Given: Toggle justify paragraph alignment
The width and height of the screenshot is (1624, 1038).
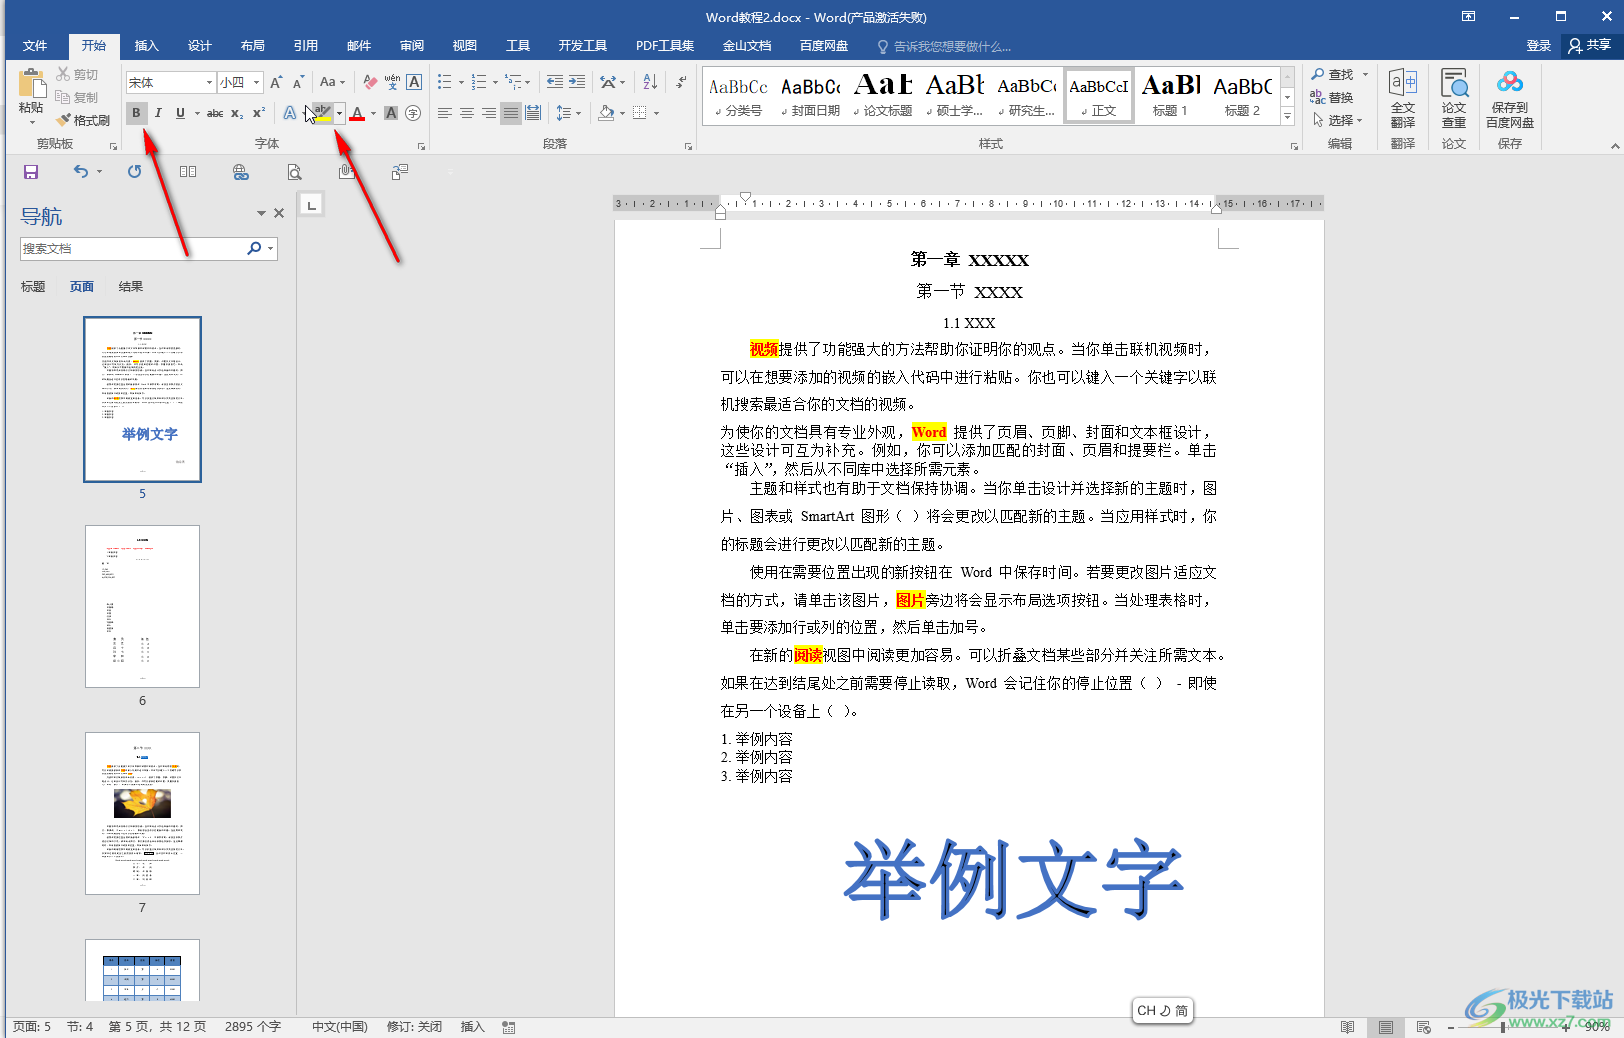Looking at the screenshot, I should pyautogui.click(x=511, y=113).
